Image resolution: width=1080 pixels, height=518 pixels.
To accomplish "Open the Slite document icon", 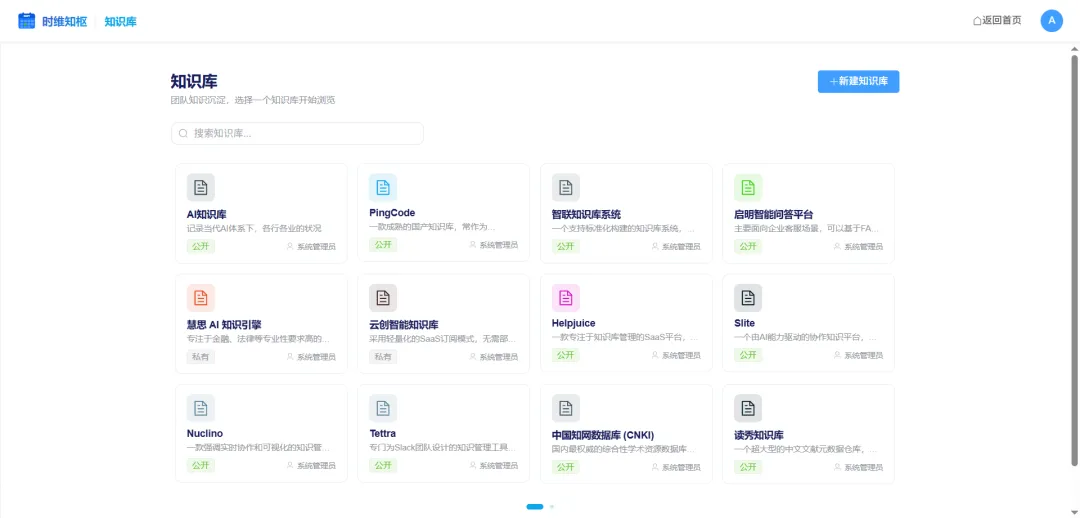I will pyautogui.click(x=748, y=298).
